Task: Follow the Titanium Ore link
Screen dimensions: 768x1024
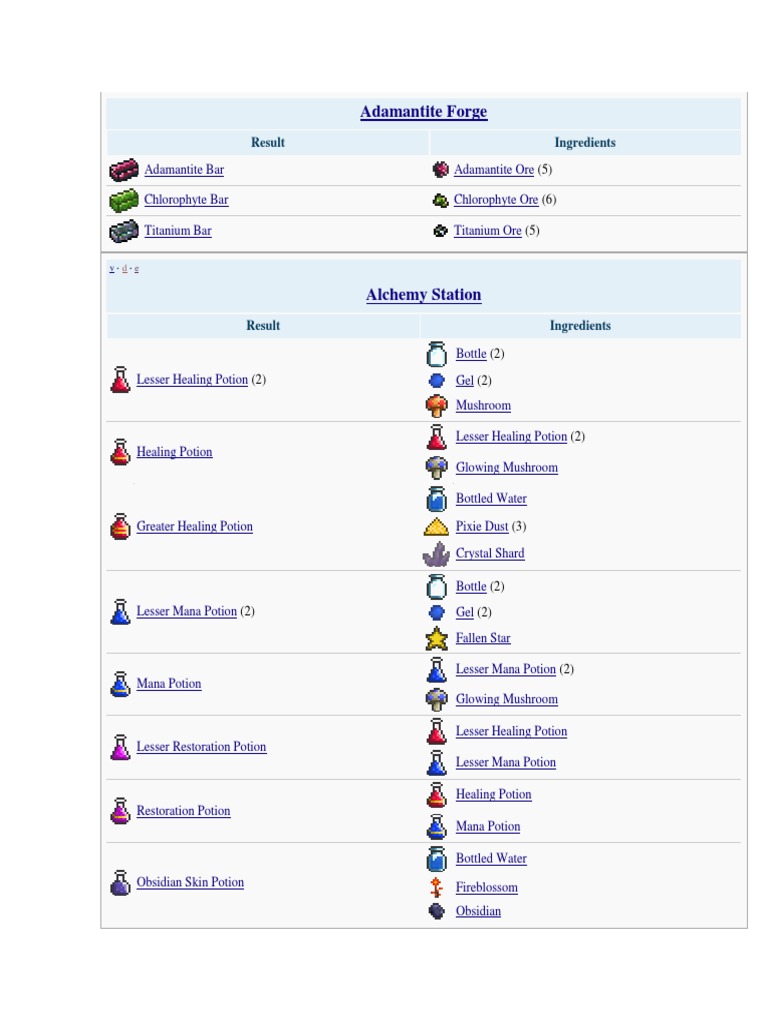Action: [x=488, y=231]
